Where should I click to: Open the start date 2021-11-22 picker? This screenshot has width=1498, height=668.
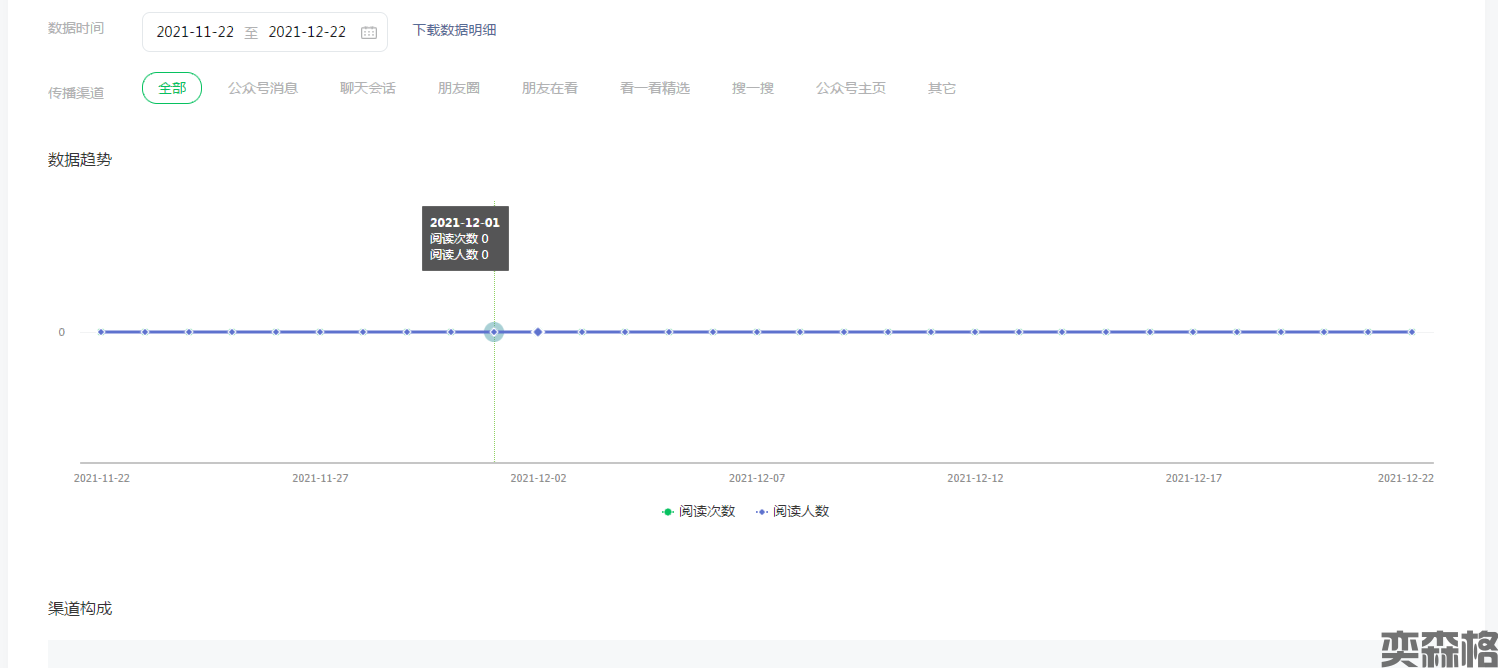coord(195,32)
